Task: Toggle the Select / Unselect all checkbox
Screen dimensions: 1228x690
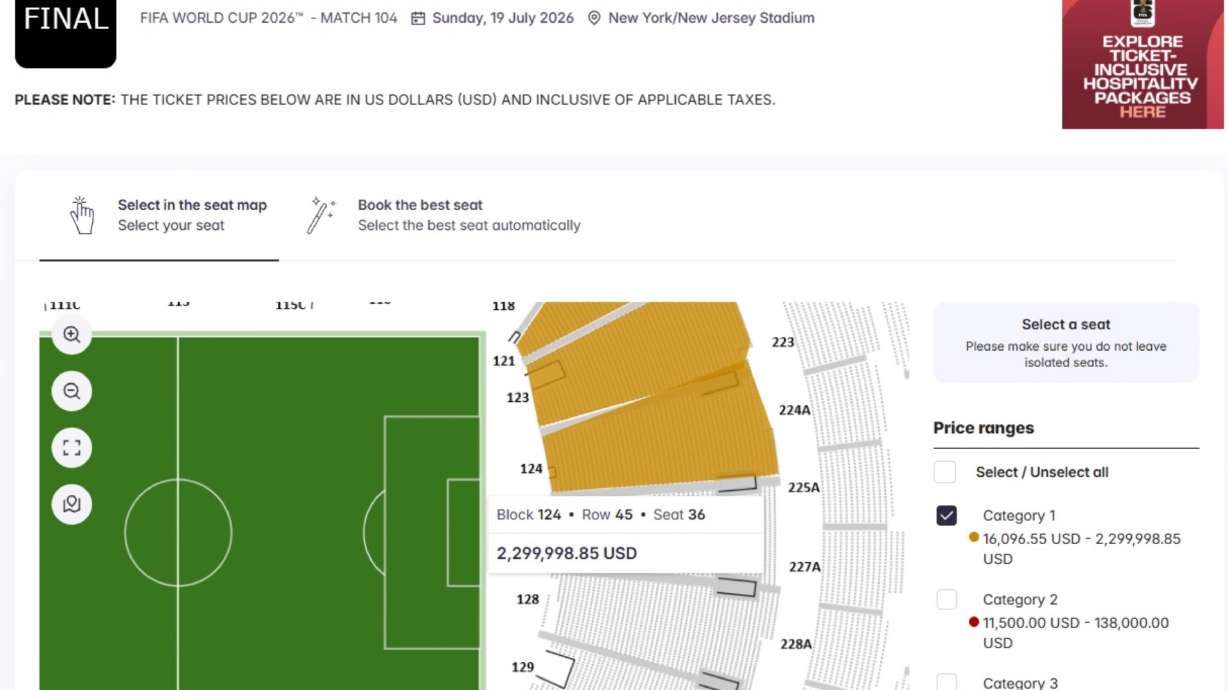Action: [x=947, y=472]
